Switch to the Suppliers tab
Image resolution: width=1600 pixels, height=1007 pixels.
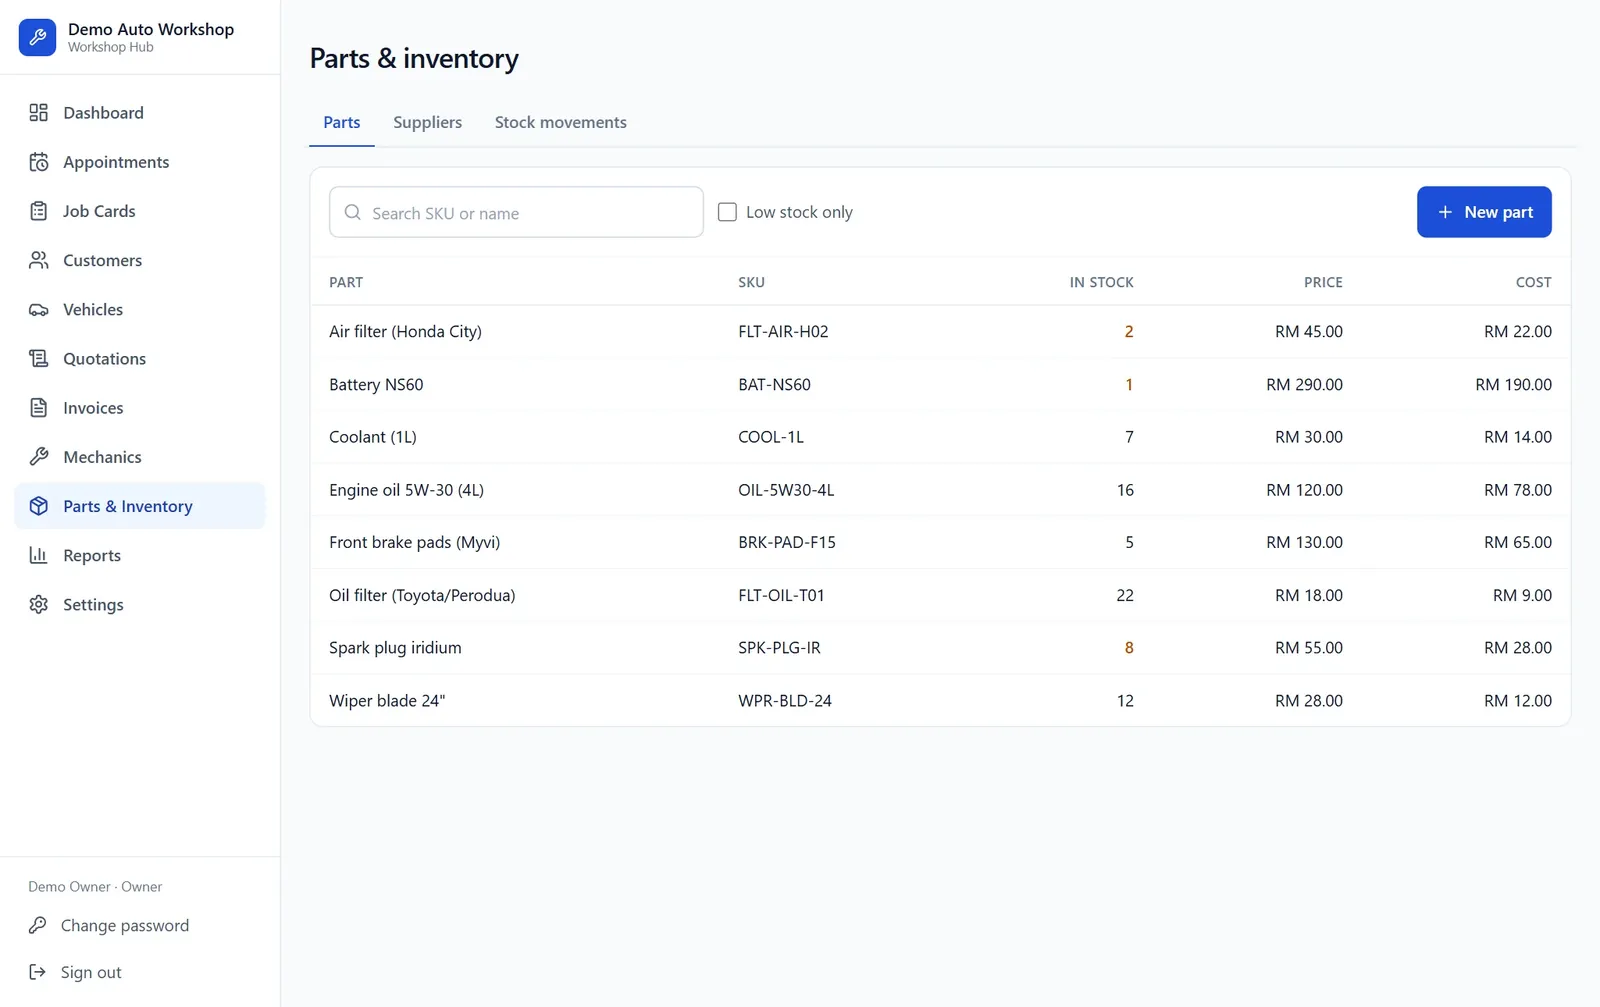click(x=427, y=122)
